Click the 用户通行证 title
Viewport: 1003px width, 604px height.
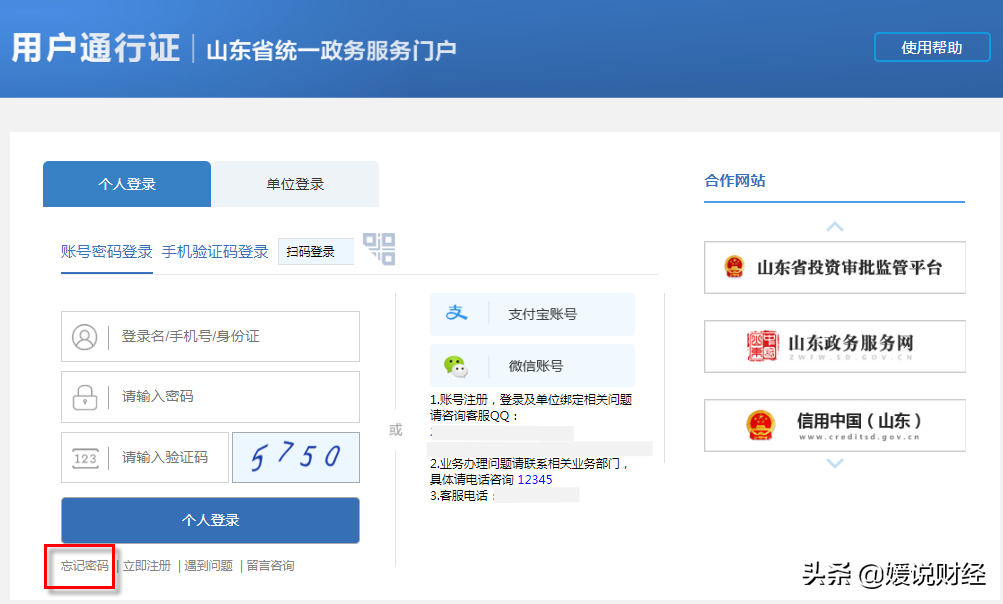point(96,49)
